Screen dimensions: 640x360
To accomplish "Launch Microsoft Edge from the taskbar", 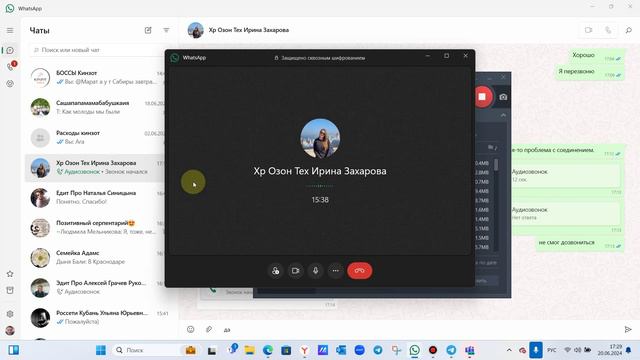I will click(x=268, y=350).
